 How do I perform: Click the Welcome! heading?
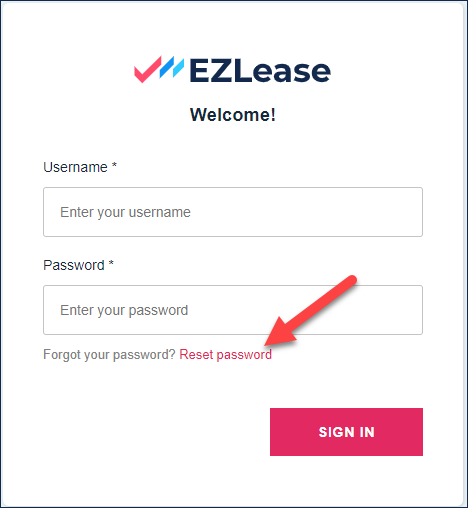pos(233,115)
